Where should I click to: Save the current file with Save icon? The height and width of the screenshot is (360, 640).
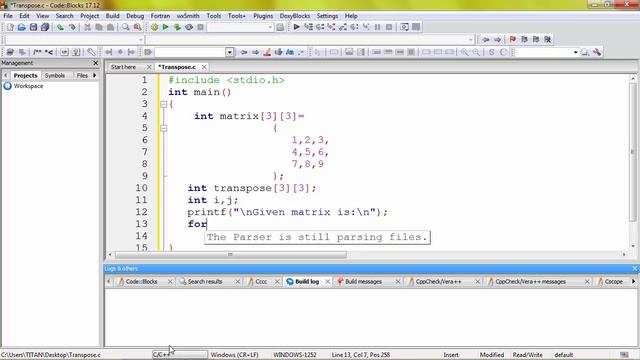(x=33, y=27)
